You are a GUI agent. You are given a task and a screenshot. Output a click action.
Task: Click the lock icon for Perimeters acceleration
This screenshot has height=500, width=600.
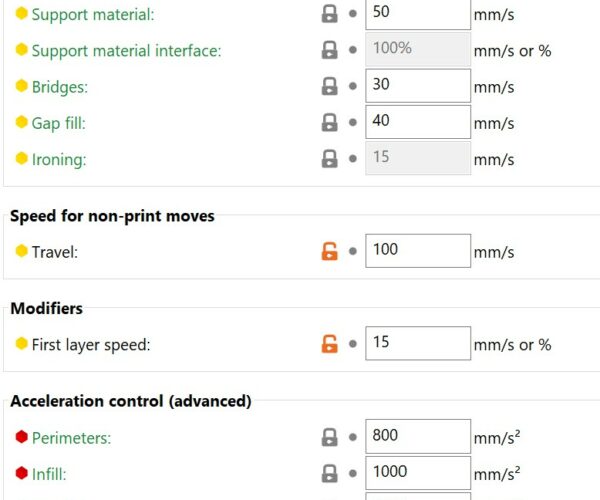(x=329, y=437)
